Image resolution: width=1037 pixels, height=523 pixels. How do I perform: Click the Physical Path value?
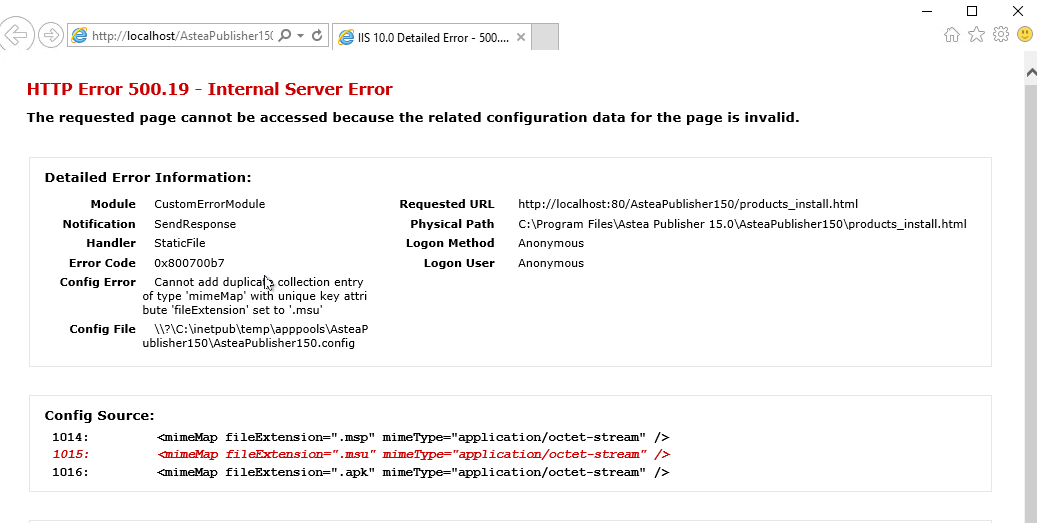[x=742, y=224]
